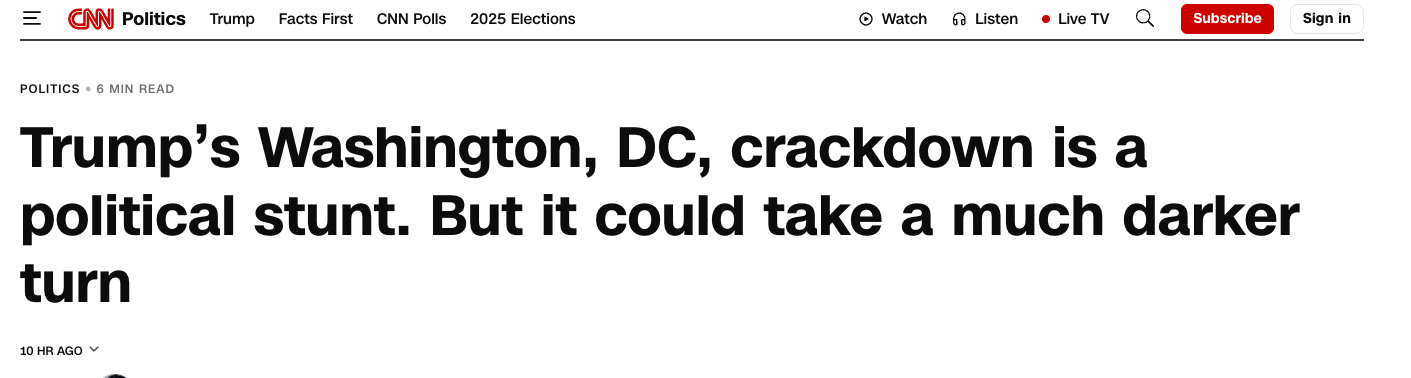Click the red CNN logo
The width and height of the screenshot is (1411, 378).
pos(91,18)
